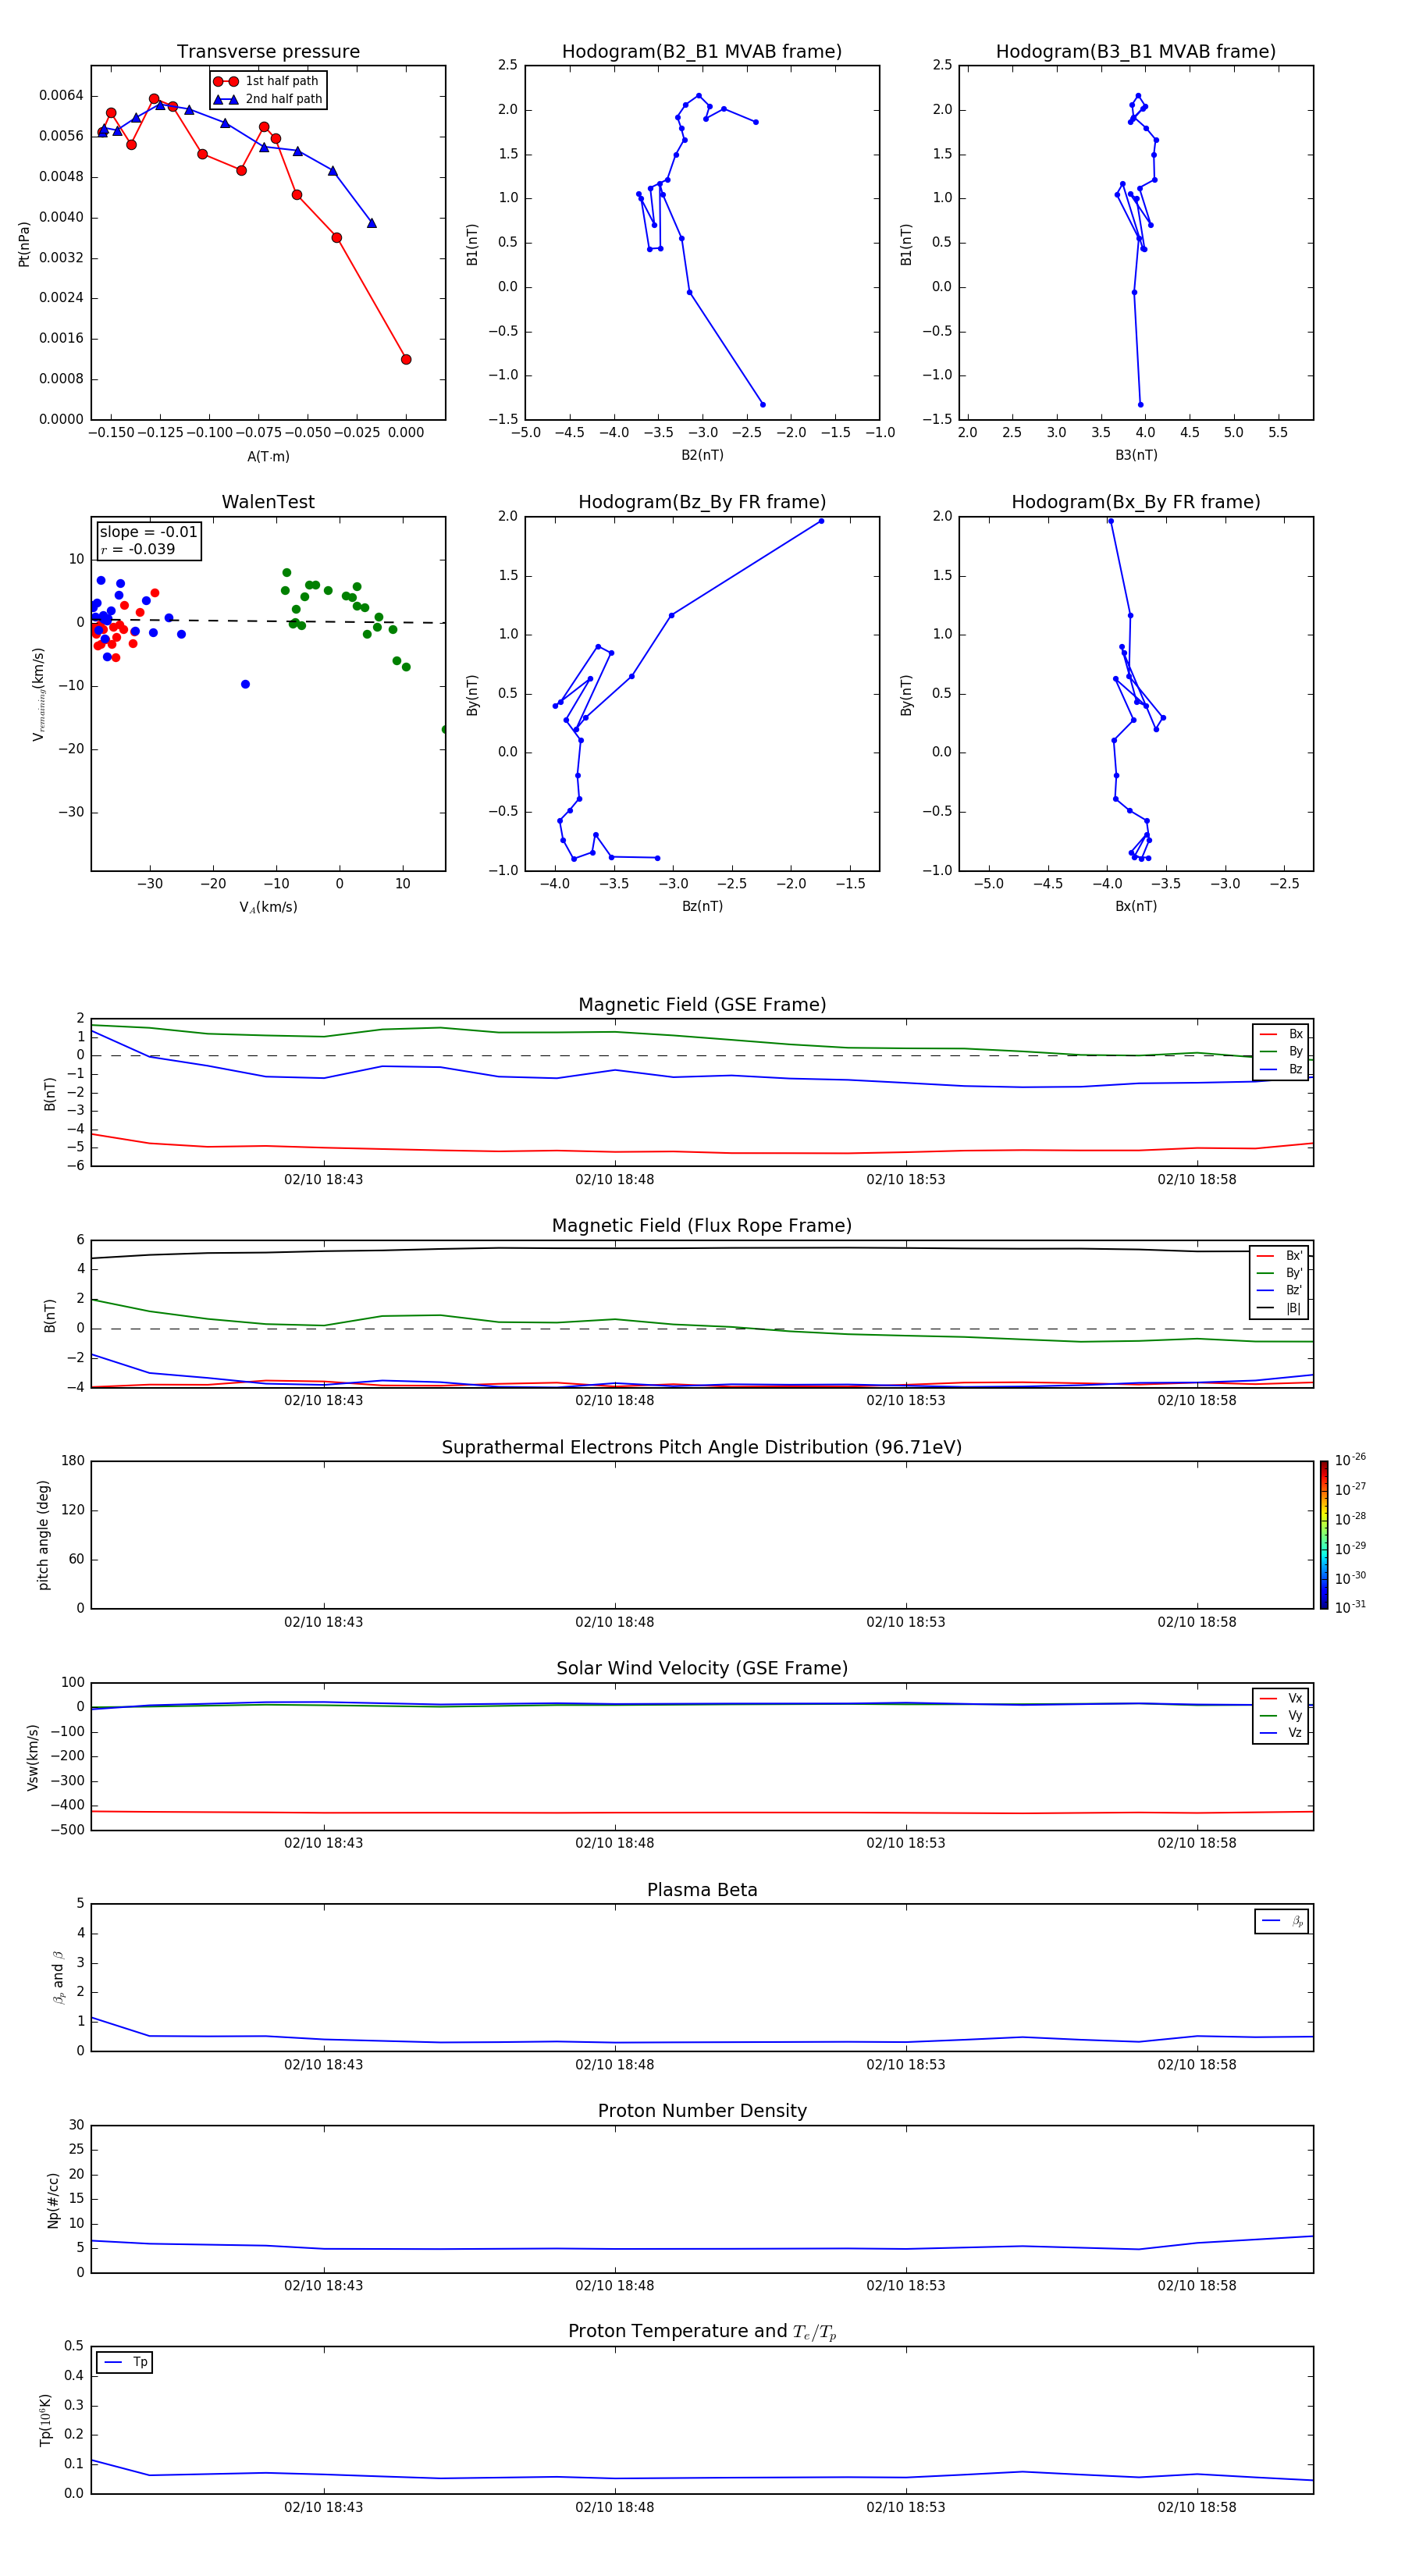
Task: Click the "Np(#/cc)" y-axis label
Action: (x=53, y=2199)
